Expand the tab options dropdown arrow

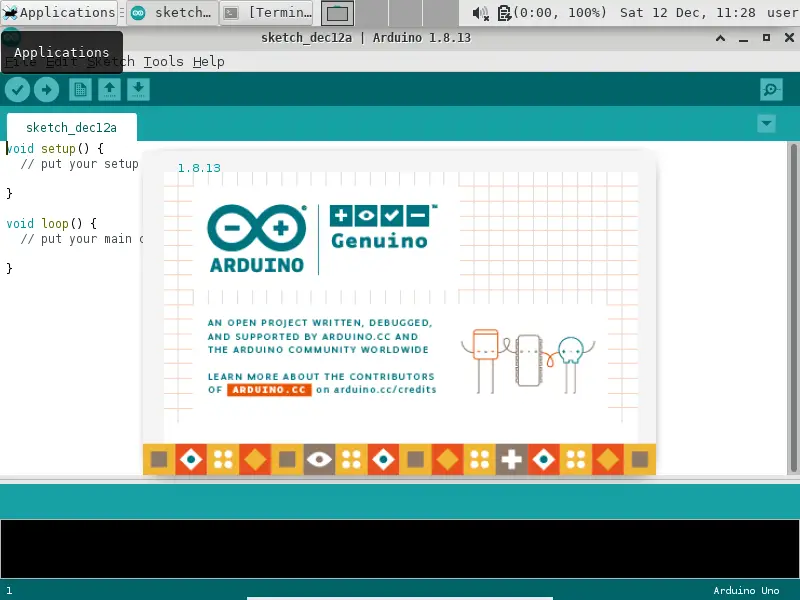pyautogui.click(x=766, y=123)
